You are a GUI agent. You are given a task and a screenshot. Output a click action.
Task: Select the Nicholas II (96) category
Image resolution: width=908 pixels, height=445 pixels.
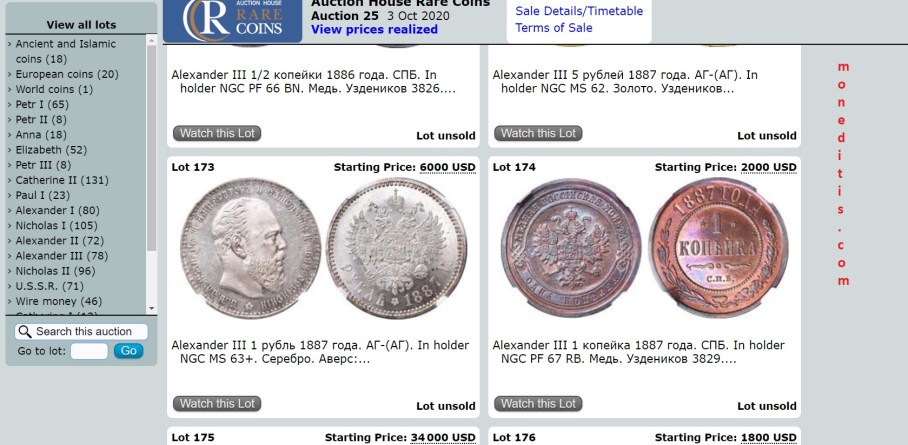[55, 271]
